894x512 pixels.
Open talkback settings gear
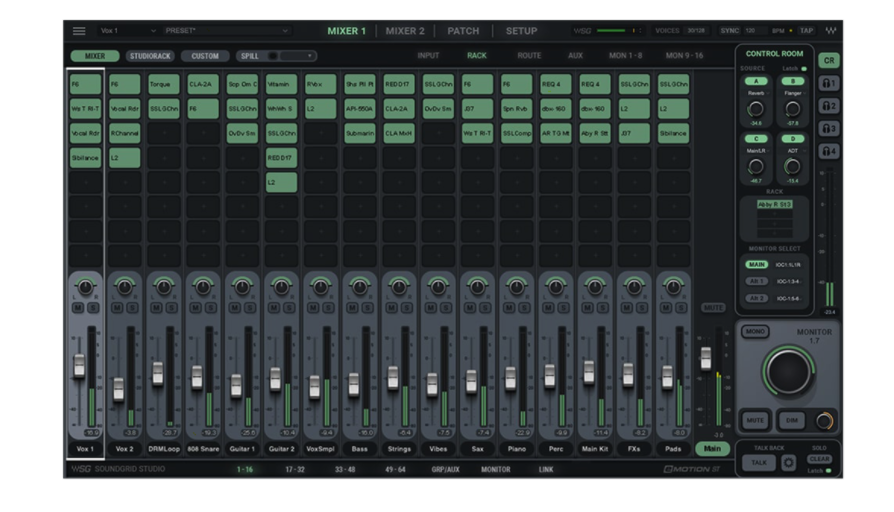(x=789, y=462)
